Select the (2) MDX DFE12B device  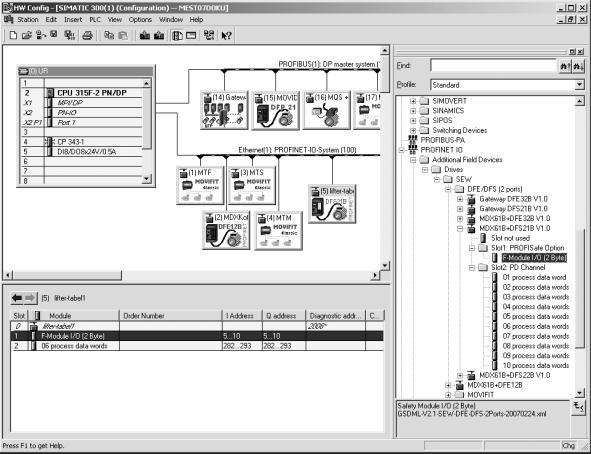pyautogui.click(x=226, y=230)
